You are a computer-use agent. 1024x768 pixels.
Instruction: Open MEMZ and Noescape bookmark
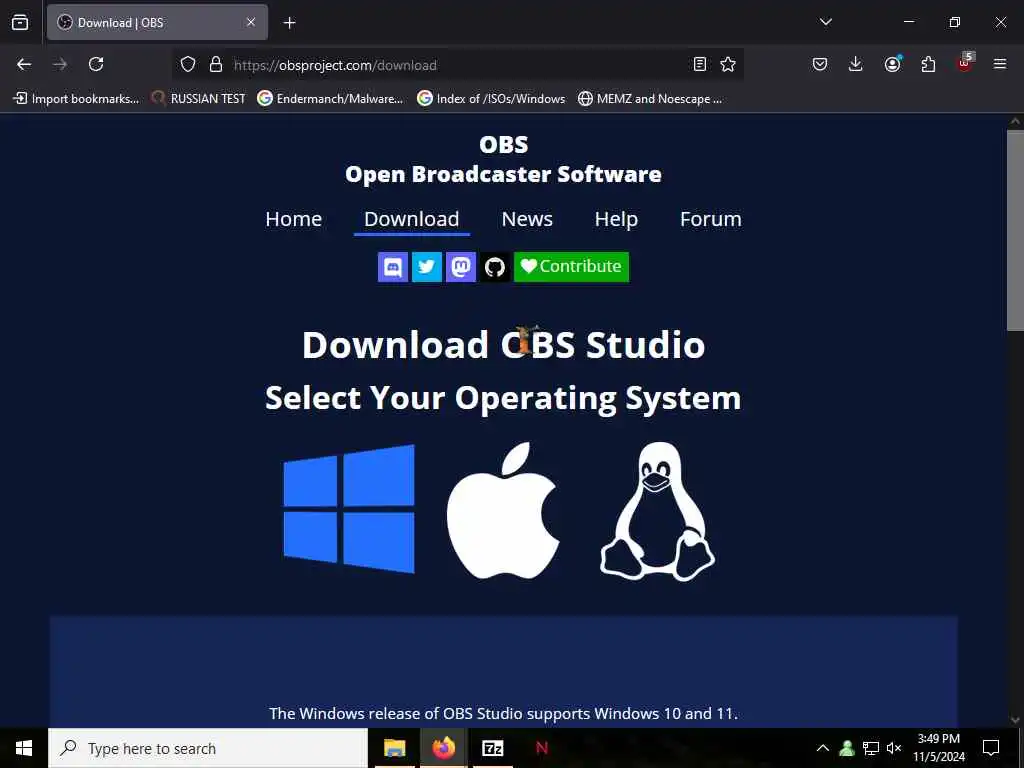pyautogui.click(x=650, y=99)
